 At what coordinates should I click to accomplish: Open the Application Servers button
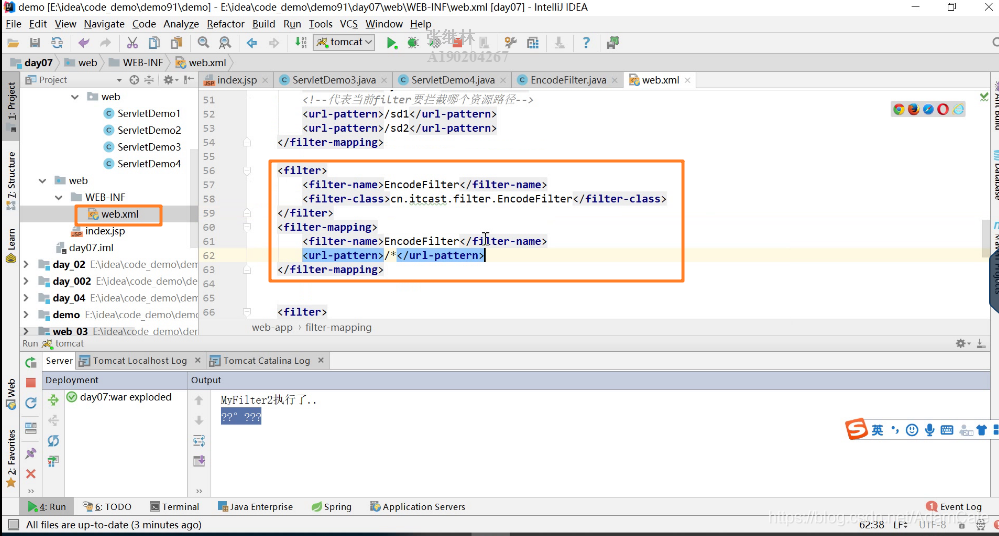tap(418, 507)
